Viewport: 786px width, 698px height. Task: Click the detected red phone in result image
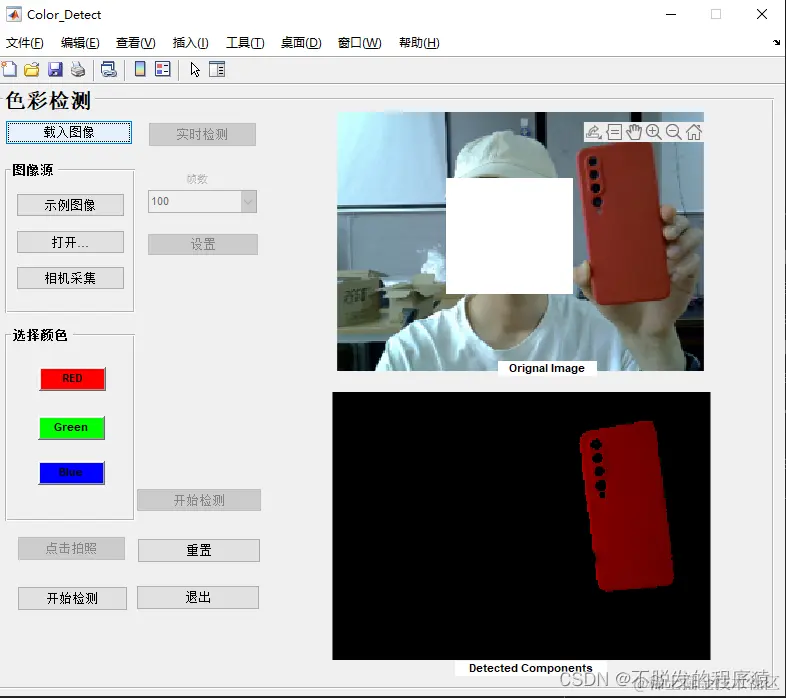[627, 506]
